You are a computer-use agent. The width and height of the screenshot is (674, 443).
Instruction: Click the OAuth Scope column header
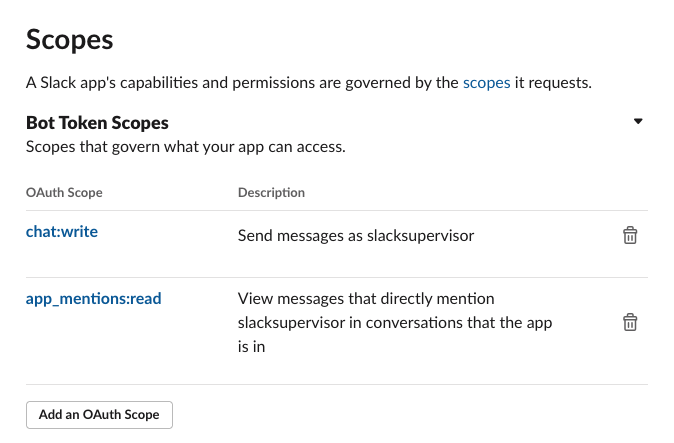(64, 192)
